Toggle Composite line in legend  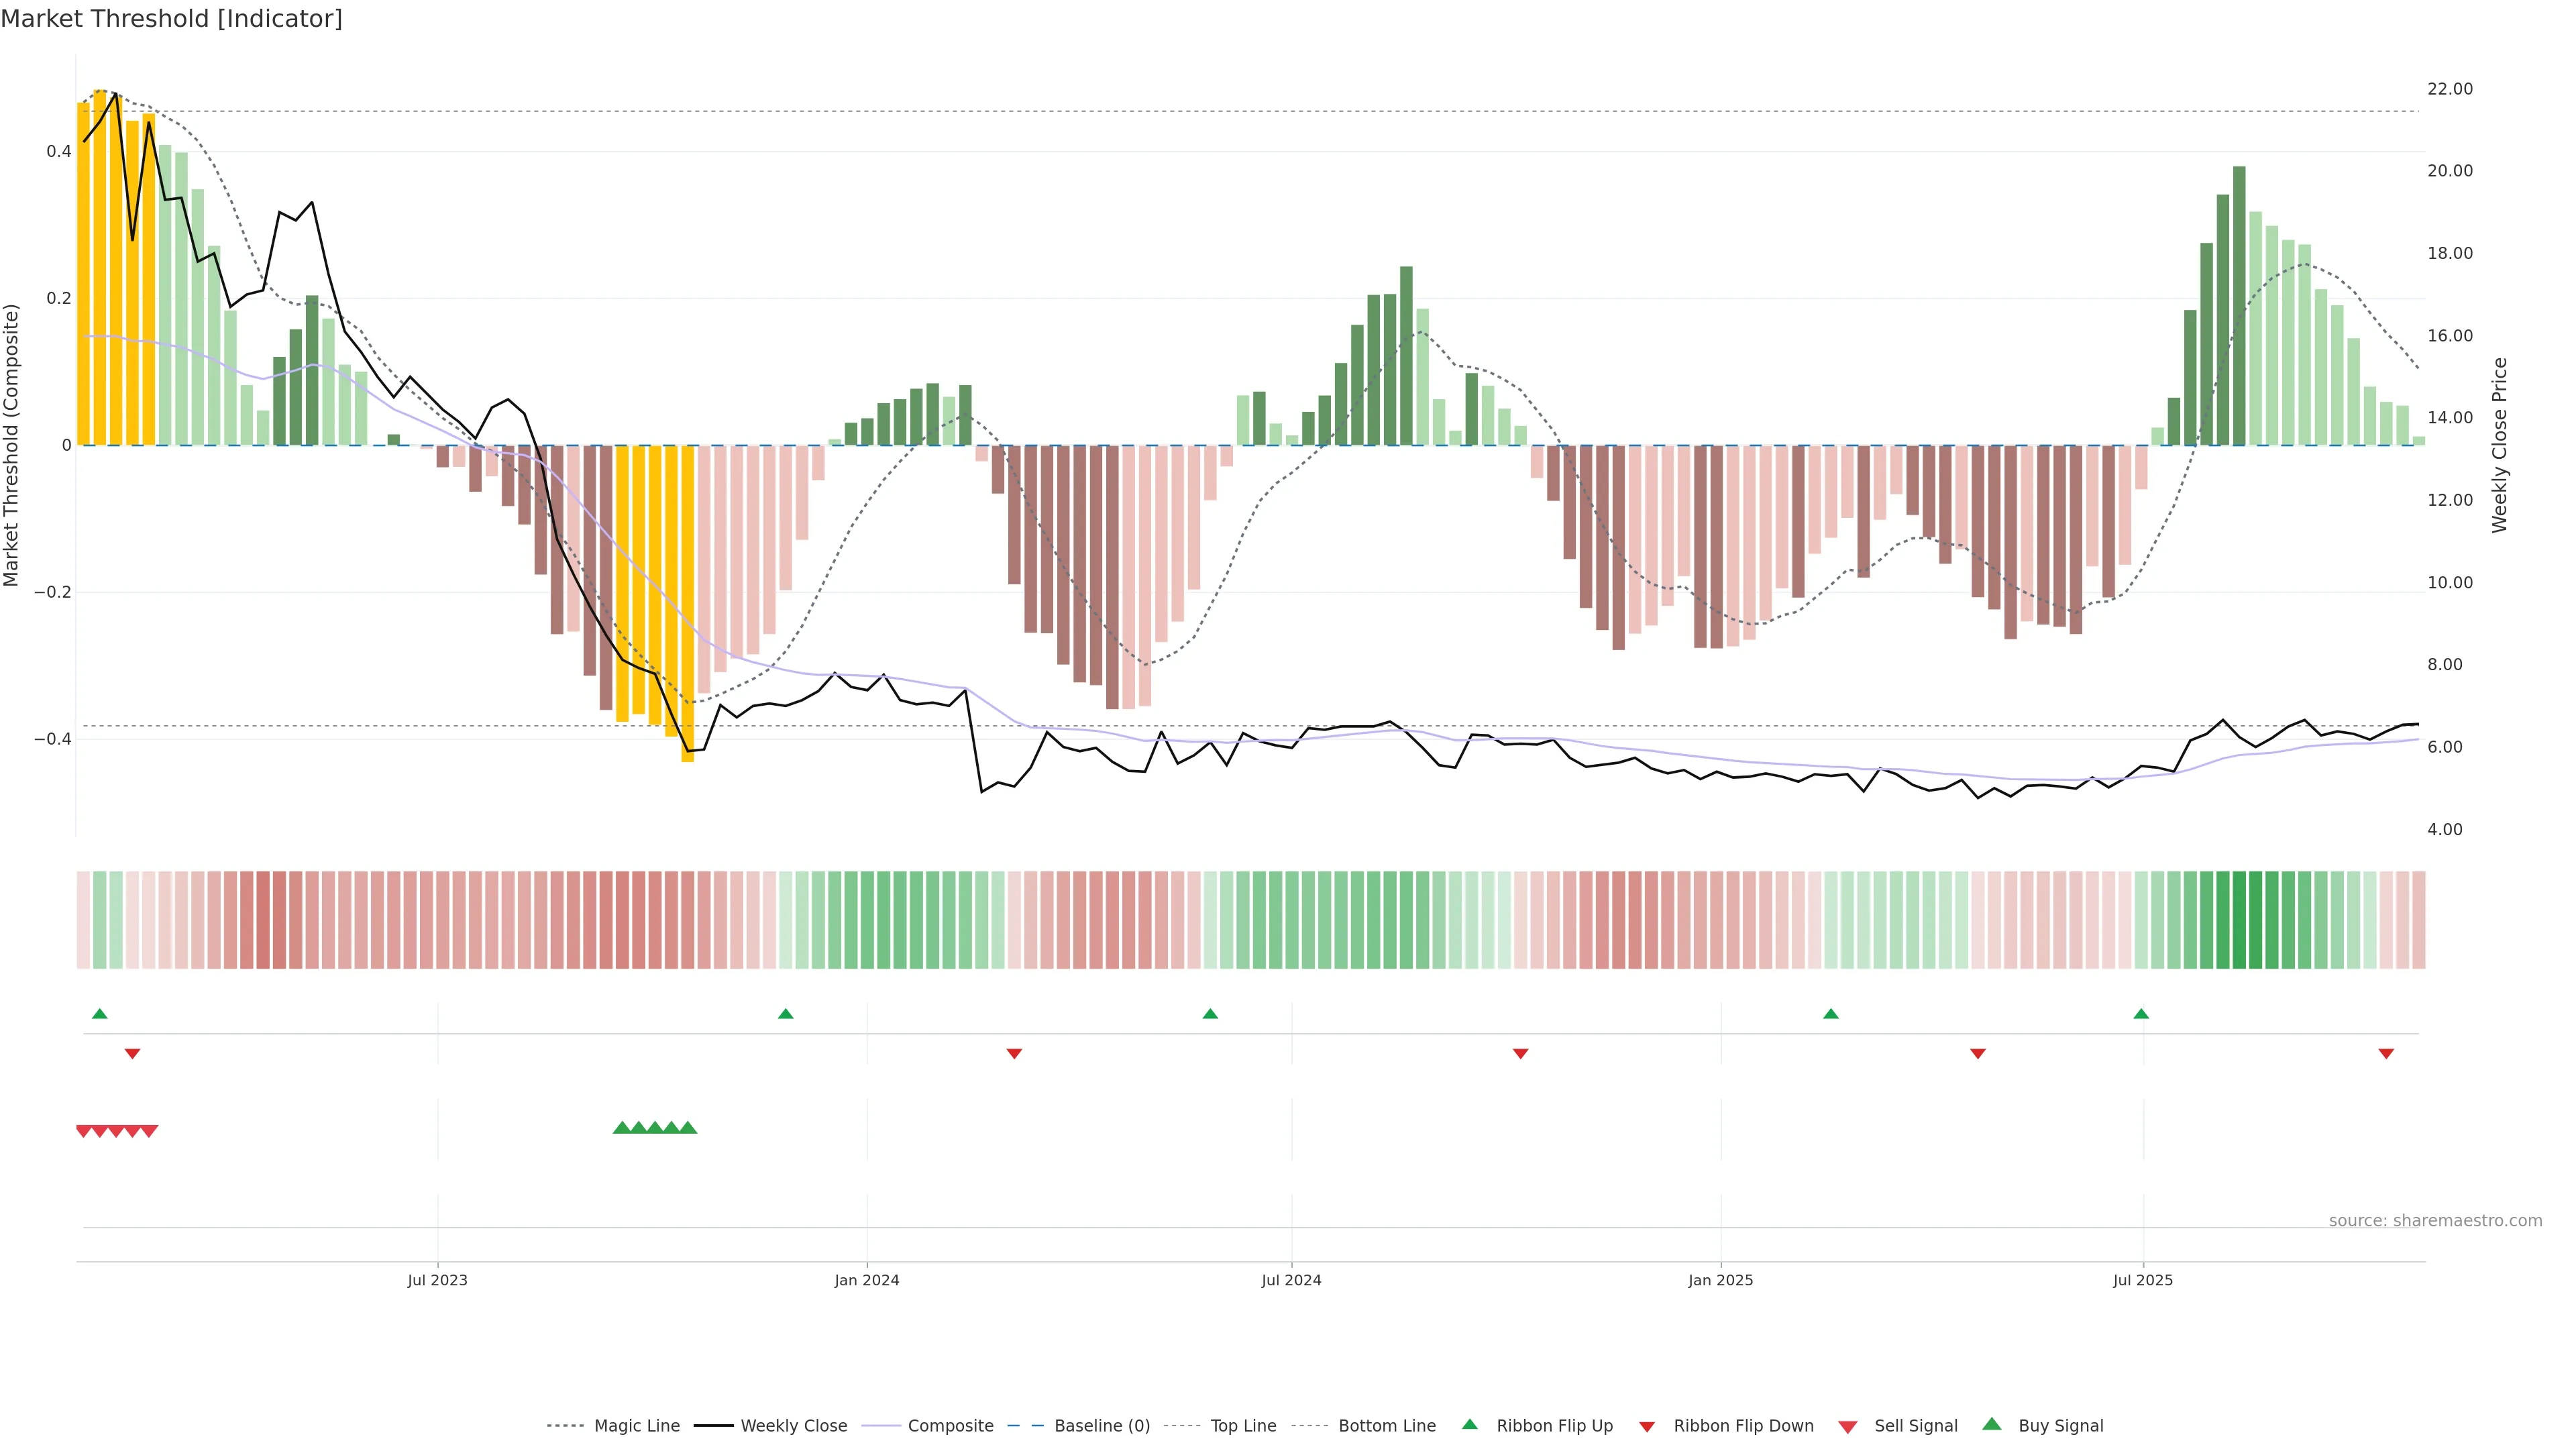[x=950, y=1426]
